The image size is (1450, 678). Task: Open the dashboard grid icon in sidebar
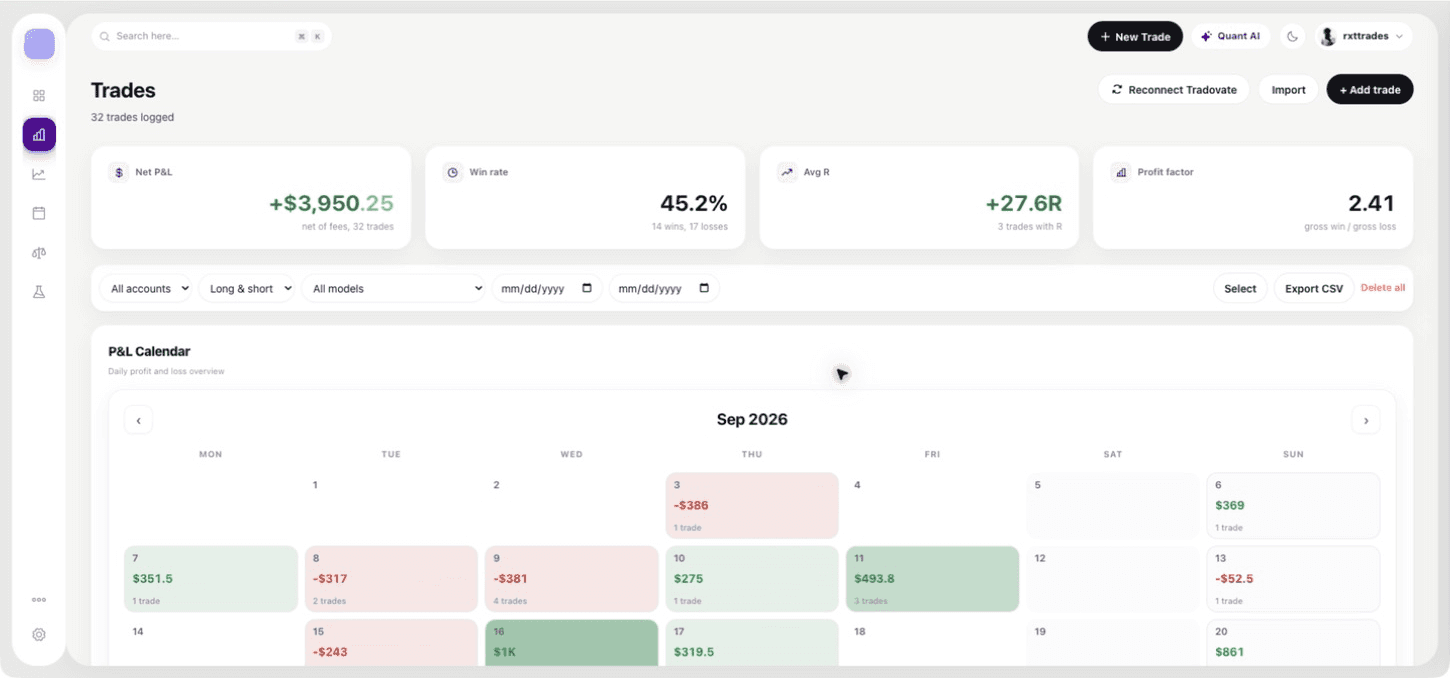pyautogui.click(x=39, y=96)
